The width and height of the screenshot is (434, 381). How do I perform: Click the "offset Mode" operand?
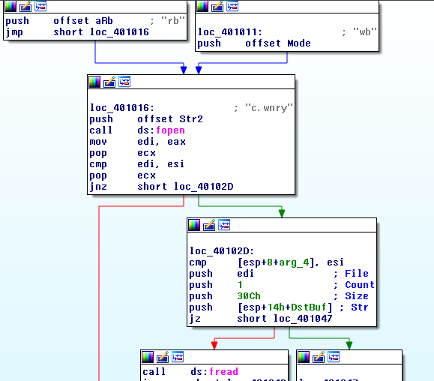pyautogui.click(x=278, y=43)
